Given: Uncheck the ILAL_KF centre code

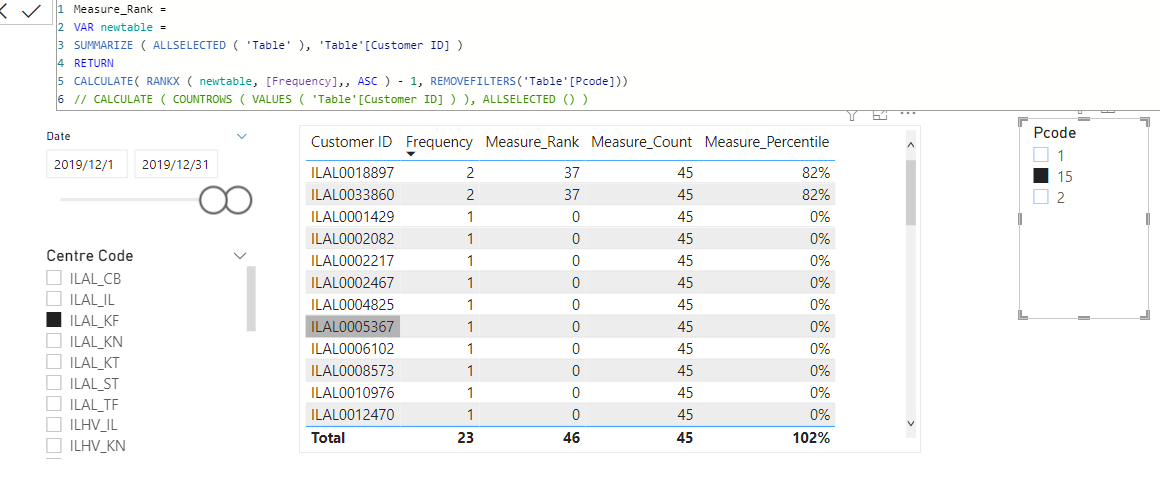Looking at the screenshot, I should click(54, 320).
